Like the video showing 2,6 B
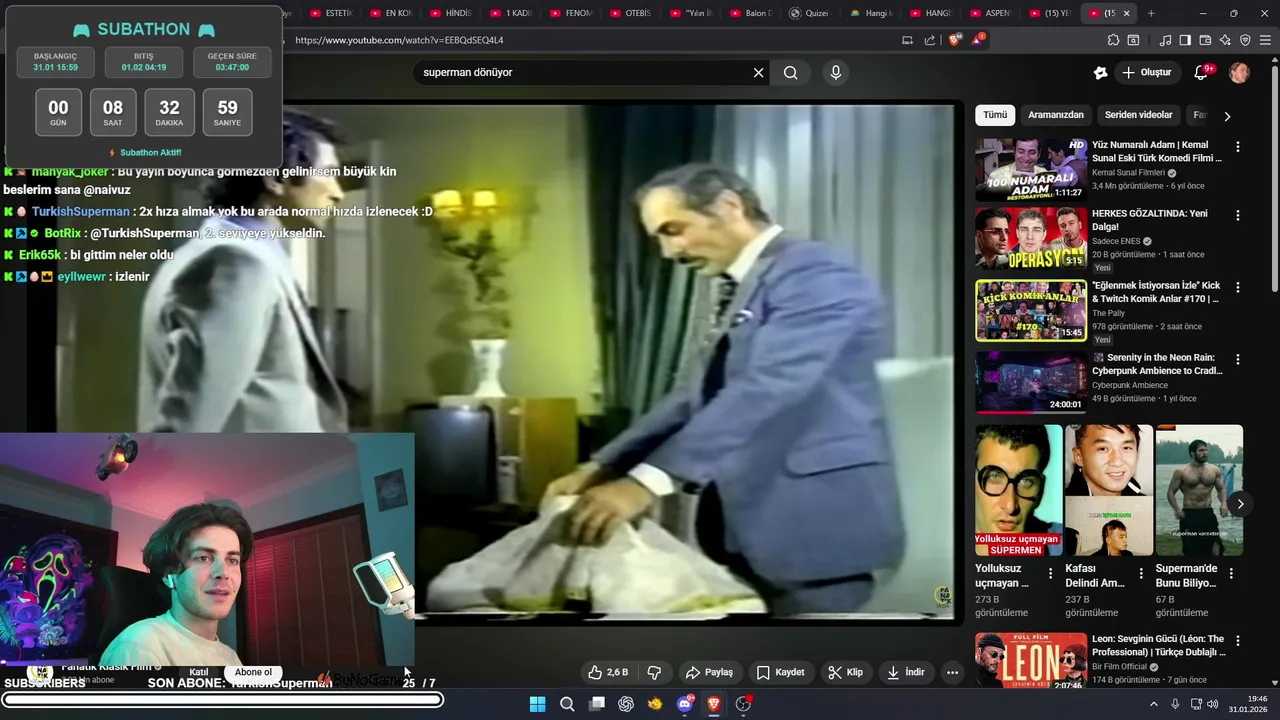This screenshot has height=720, width=1280. (x=608, y=672)
